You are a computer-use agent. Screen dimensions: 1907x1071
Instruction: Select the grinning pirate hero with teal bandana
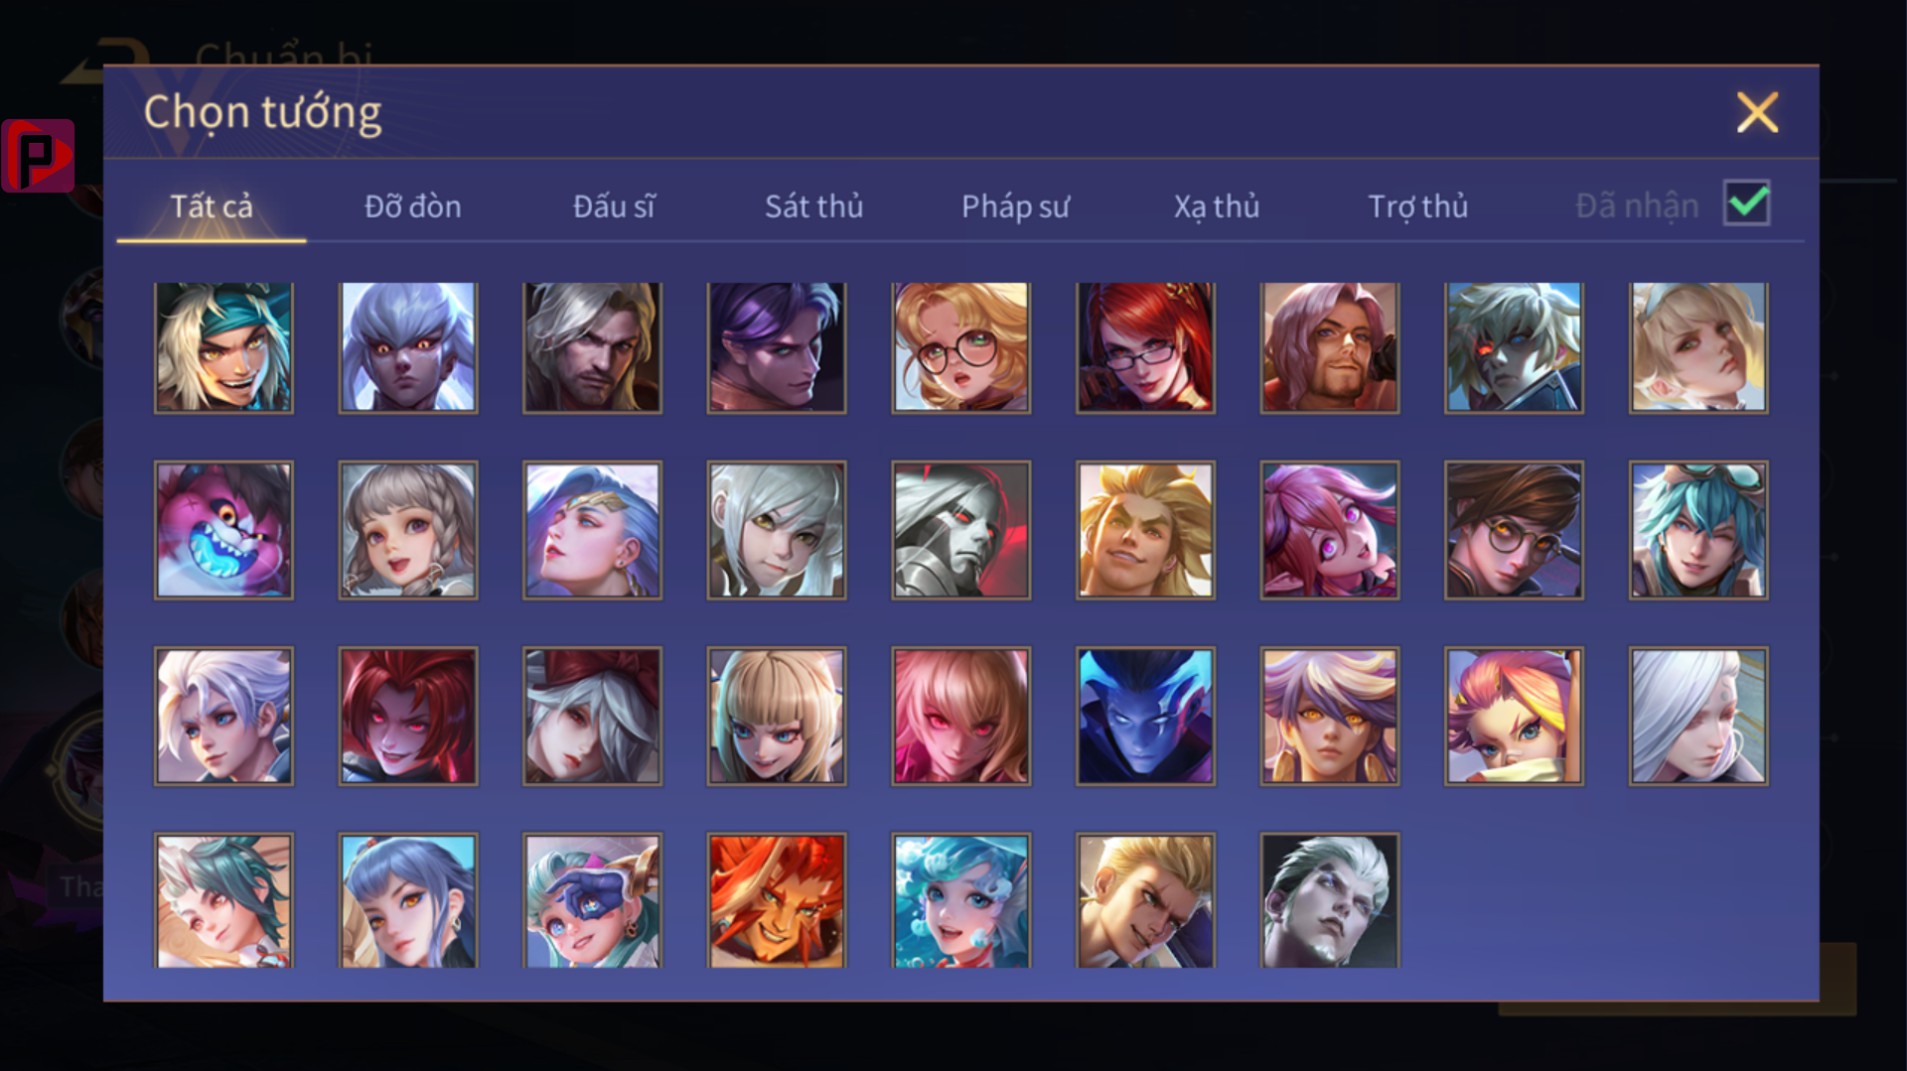point(224,347)
